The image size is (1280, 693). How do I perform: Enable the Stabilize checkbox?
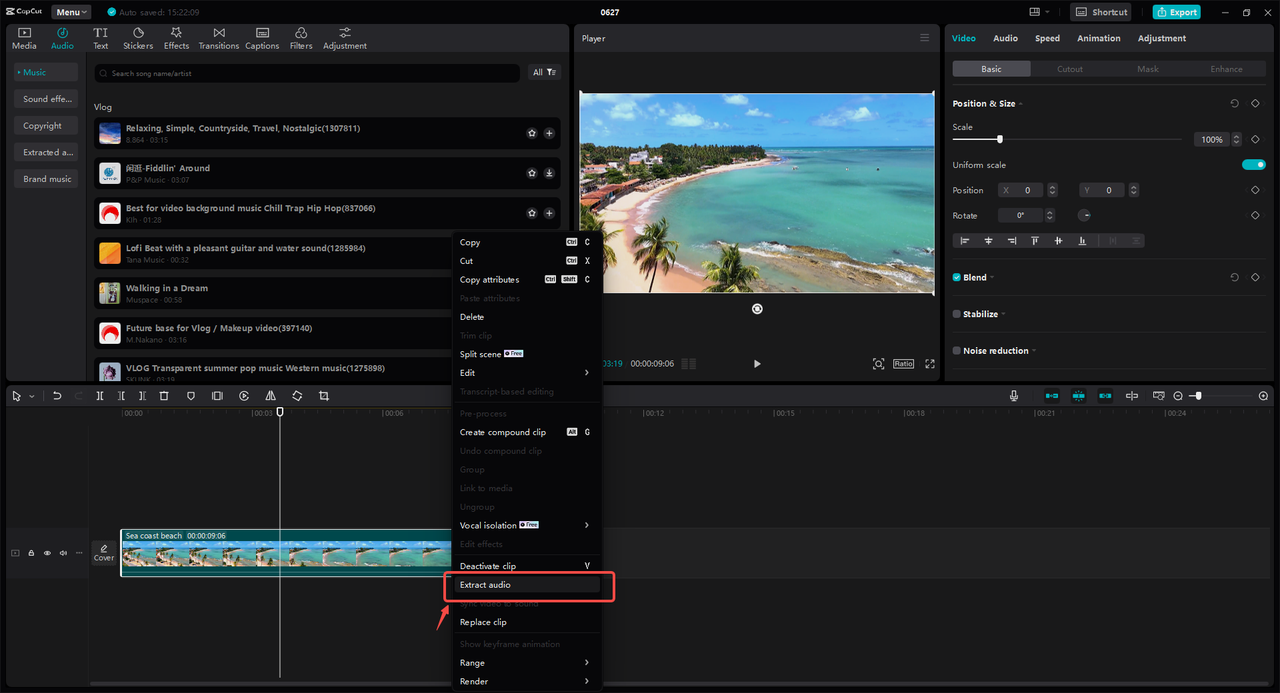pyautogui.click(x=957, y=314)
